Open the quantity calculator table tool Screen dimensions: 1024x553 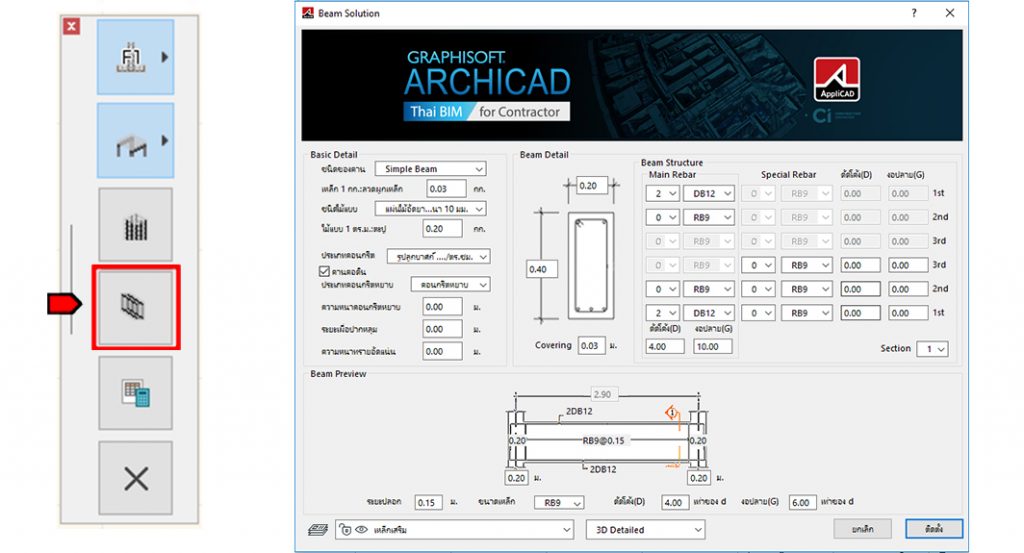pos(136,393)
